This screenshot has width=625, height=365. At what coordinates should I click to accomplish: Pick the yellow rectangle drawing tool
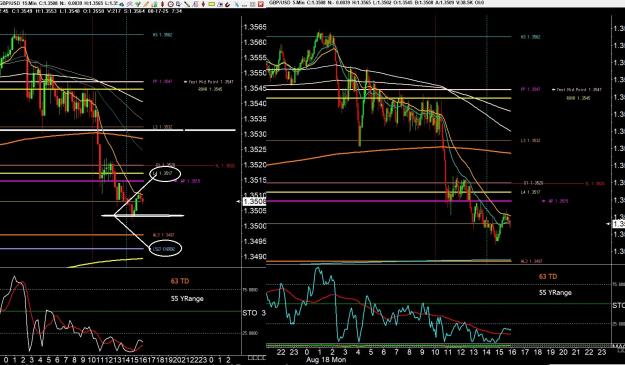click(211, 4)
